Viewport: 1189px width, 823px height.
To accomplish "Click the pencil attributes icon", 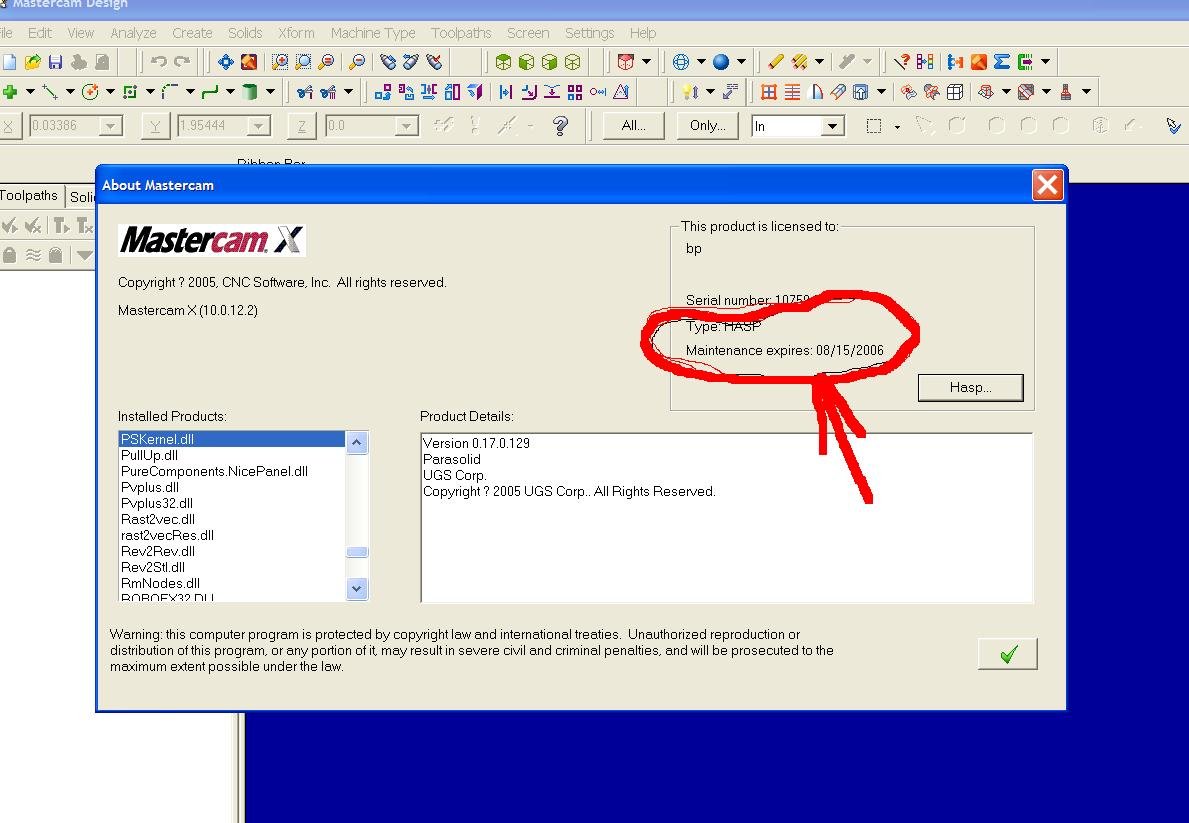I will [x=775, y=61].
